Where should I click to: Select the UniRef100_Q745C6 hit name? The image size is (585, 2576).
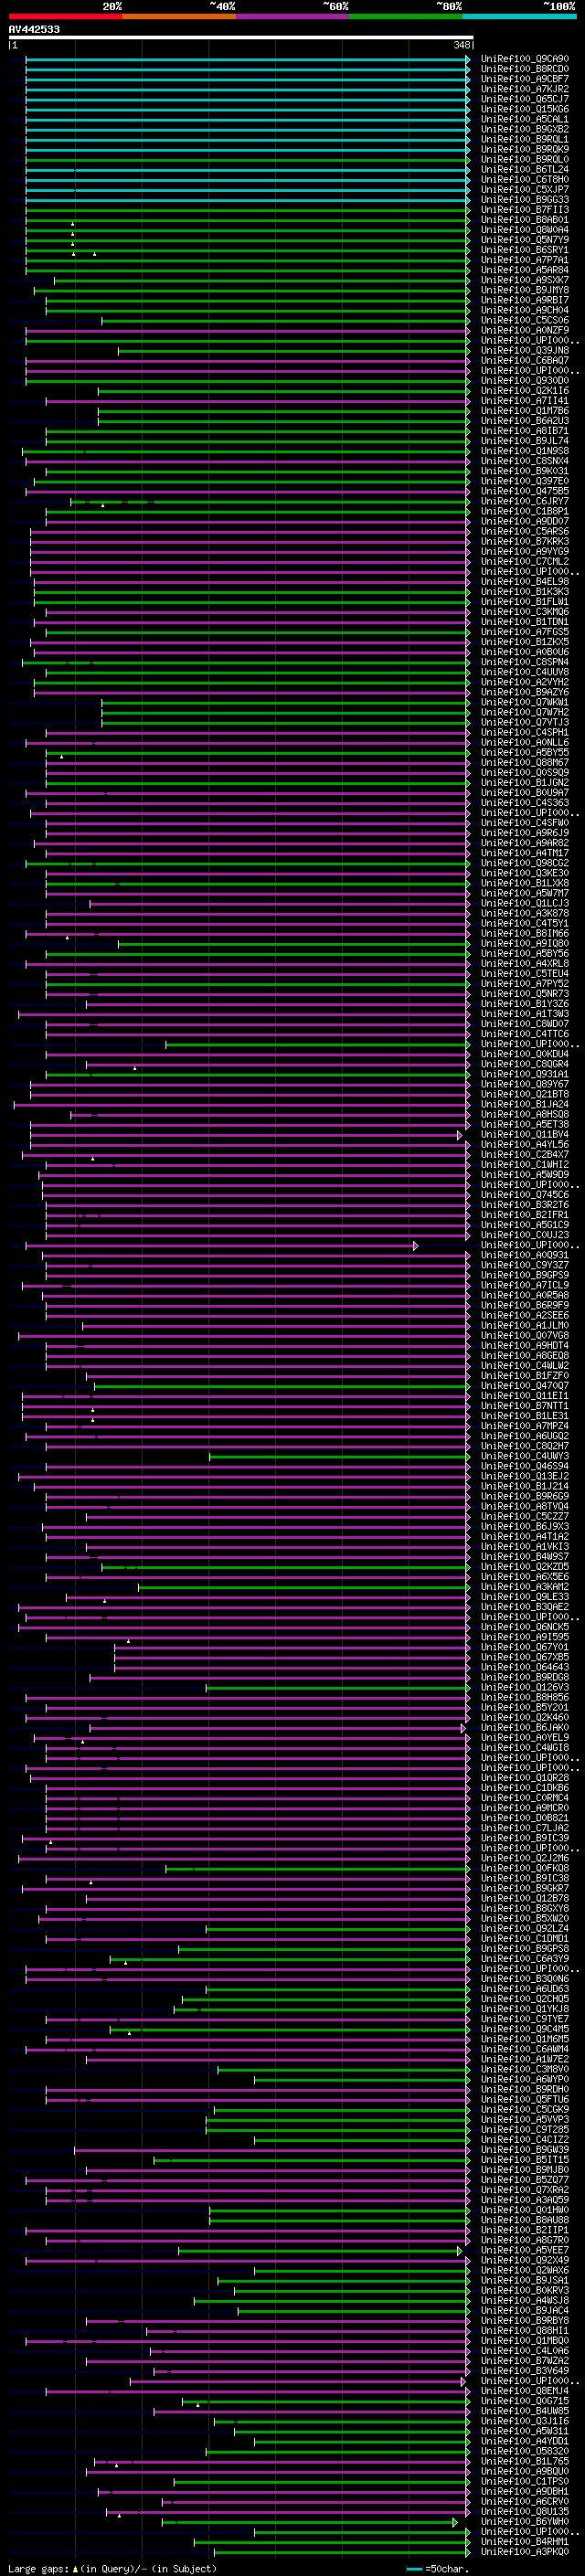click(x=525, y=1195)
